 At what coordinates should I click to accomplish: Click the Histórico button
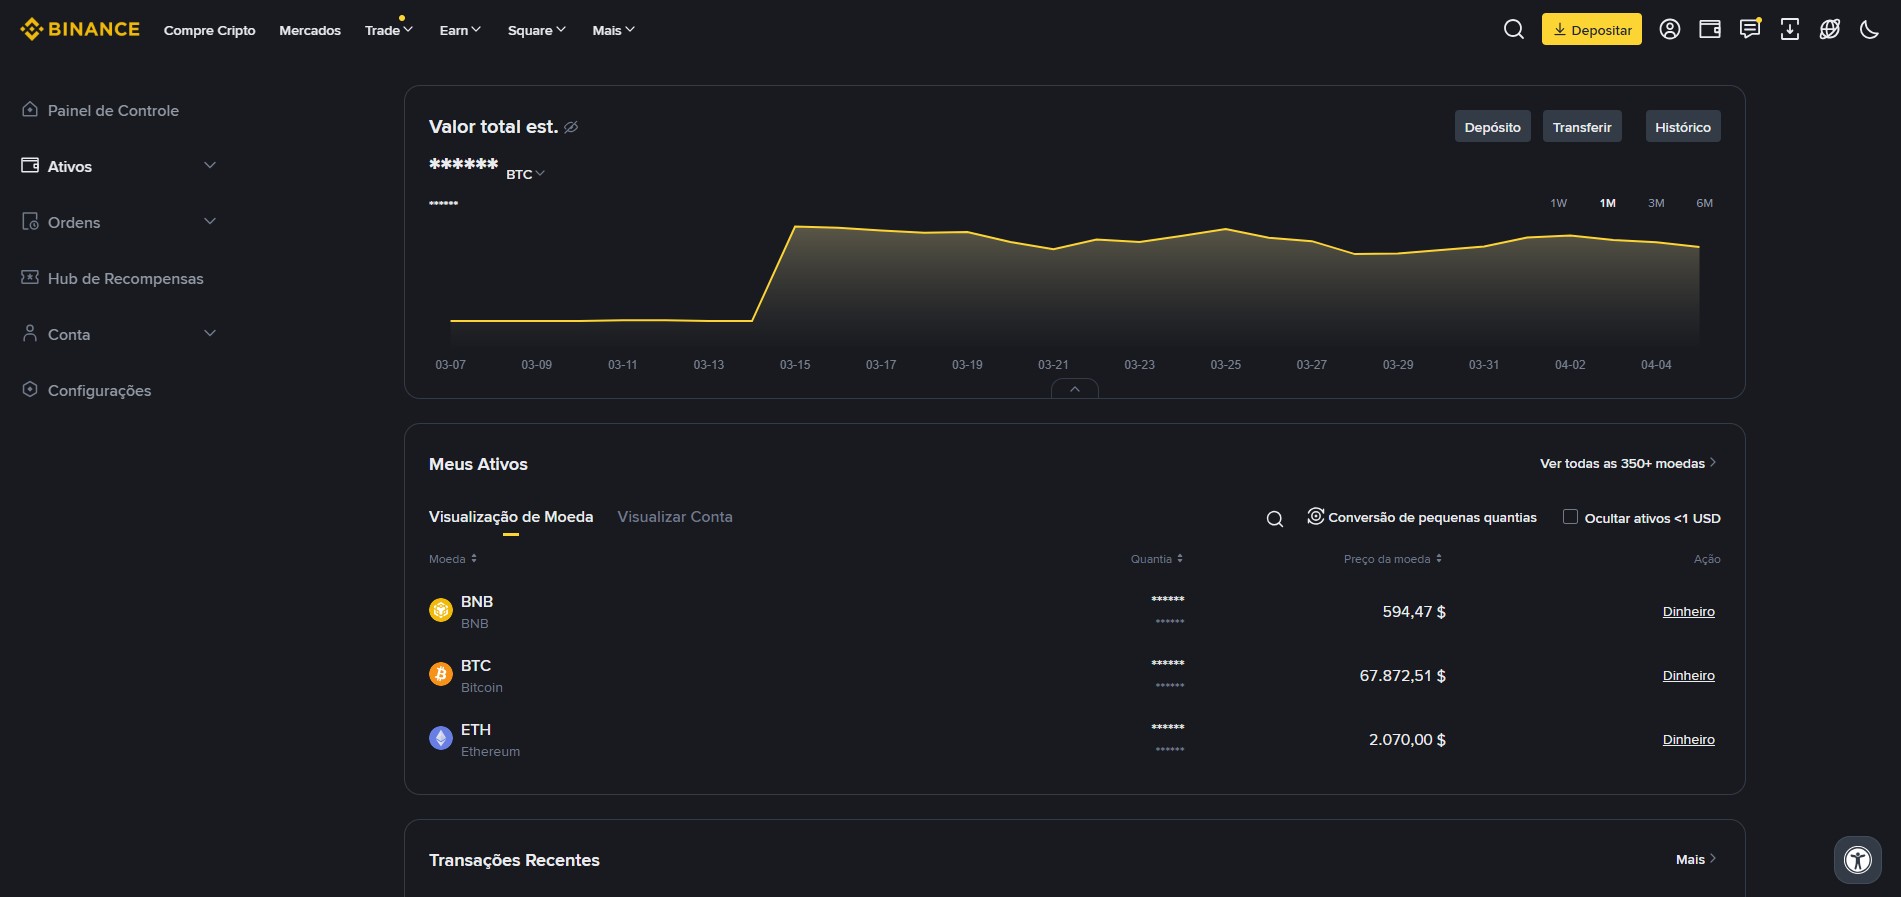(x=1683, y=126)
